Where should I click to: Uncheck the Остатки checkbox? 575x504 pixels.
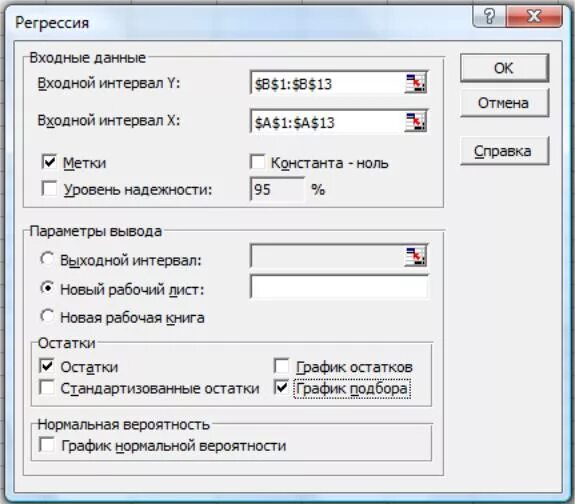47,366
